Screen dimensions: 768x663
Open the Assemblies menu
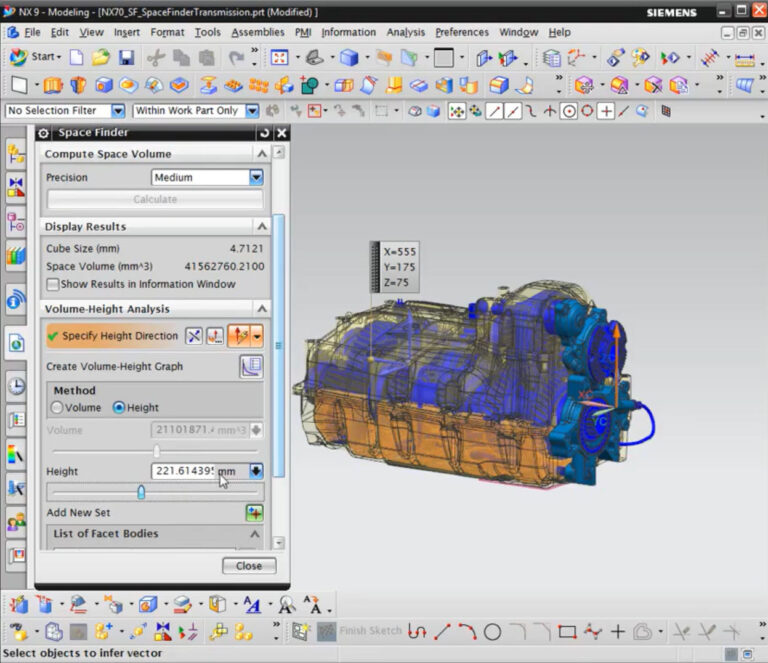tap(258, 32)
